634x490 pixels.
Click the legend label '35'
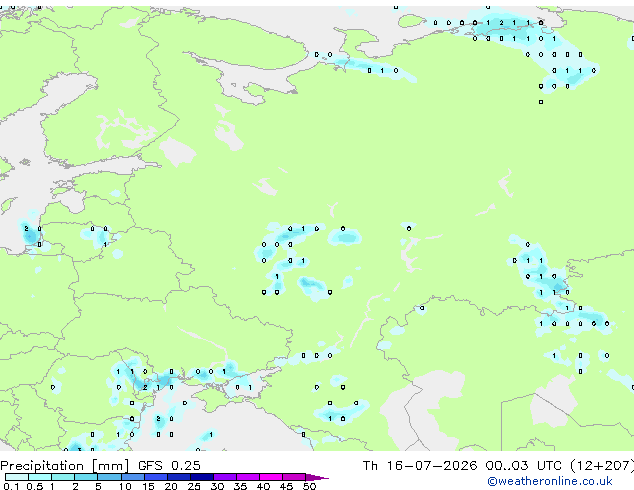click(x=240, y=486)
